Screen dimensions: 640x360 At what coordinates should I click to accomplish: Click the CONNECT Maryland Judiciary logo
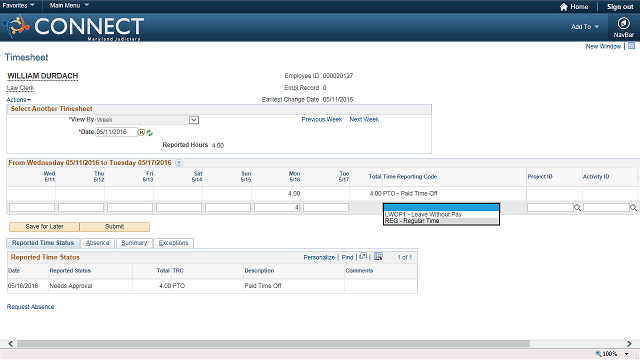73,27
